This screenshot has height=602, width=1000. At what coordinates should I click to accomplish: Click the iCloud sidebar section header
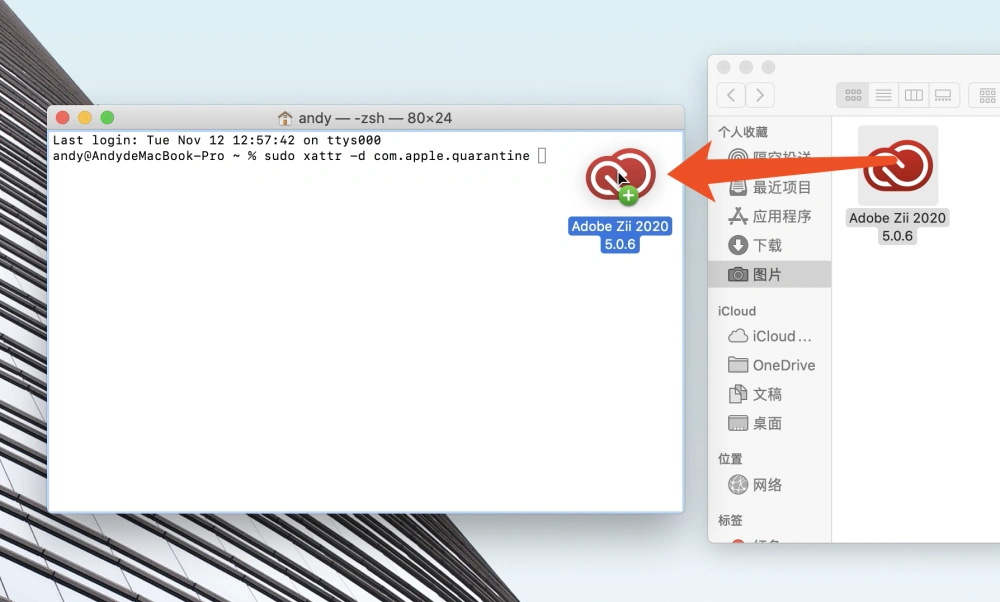(737, 311)
